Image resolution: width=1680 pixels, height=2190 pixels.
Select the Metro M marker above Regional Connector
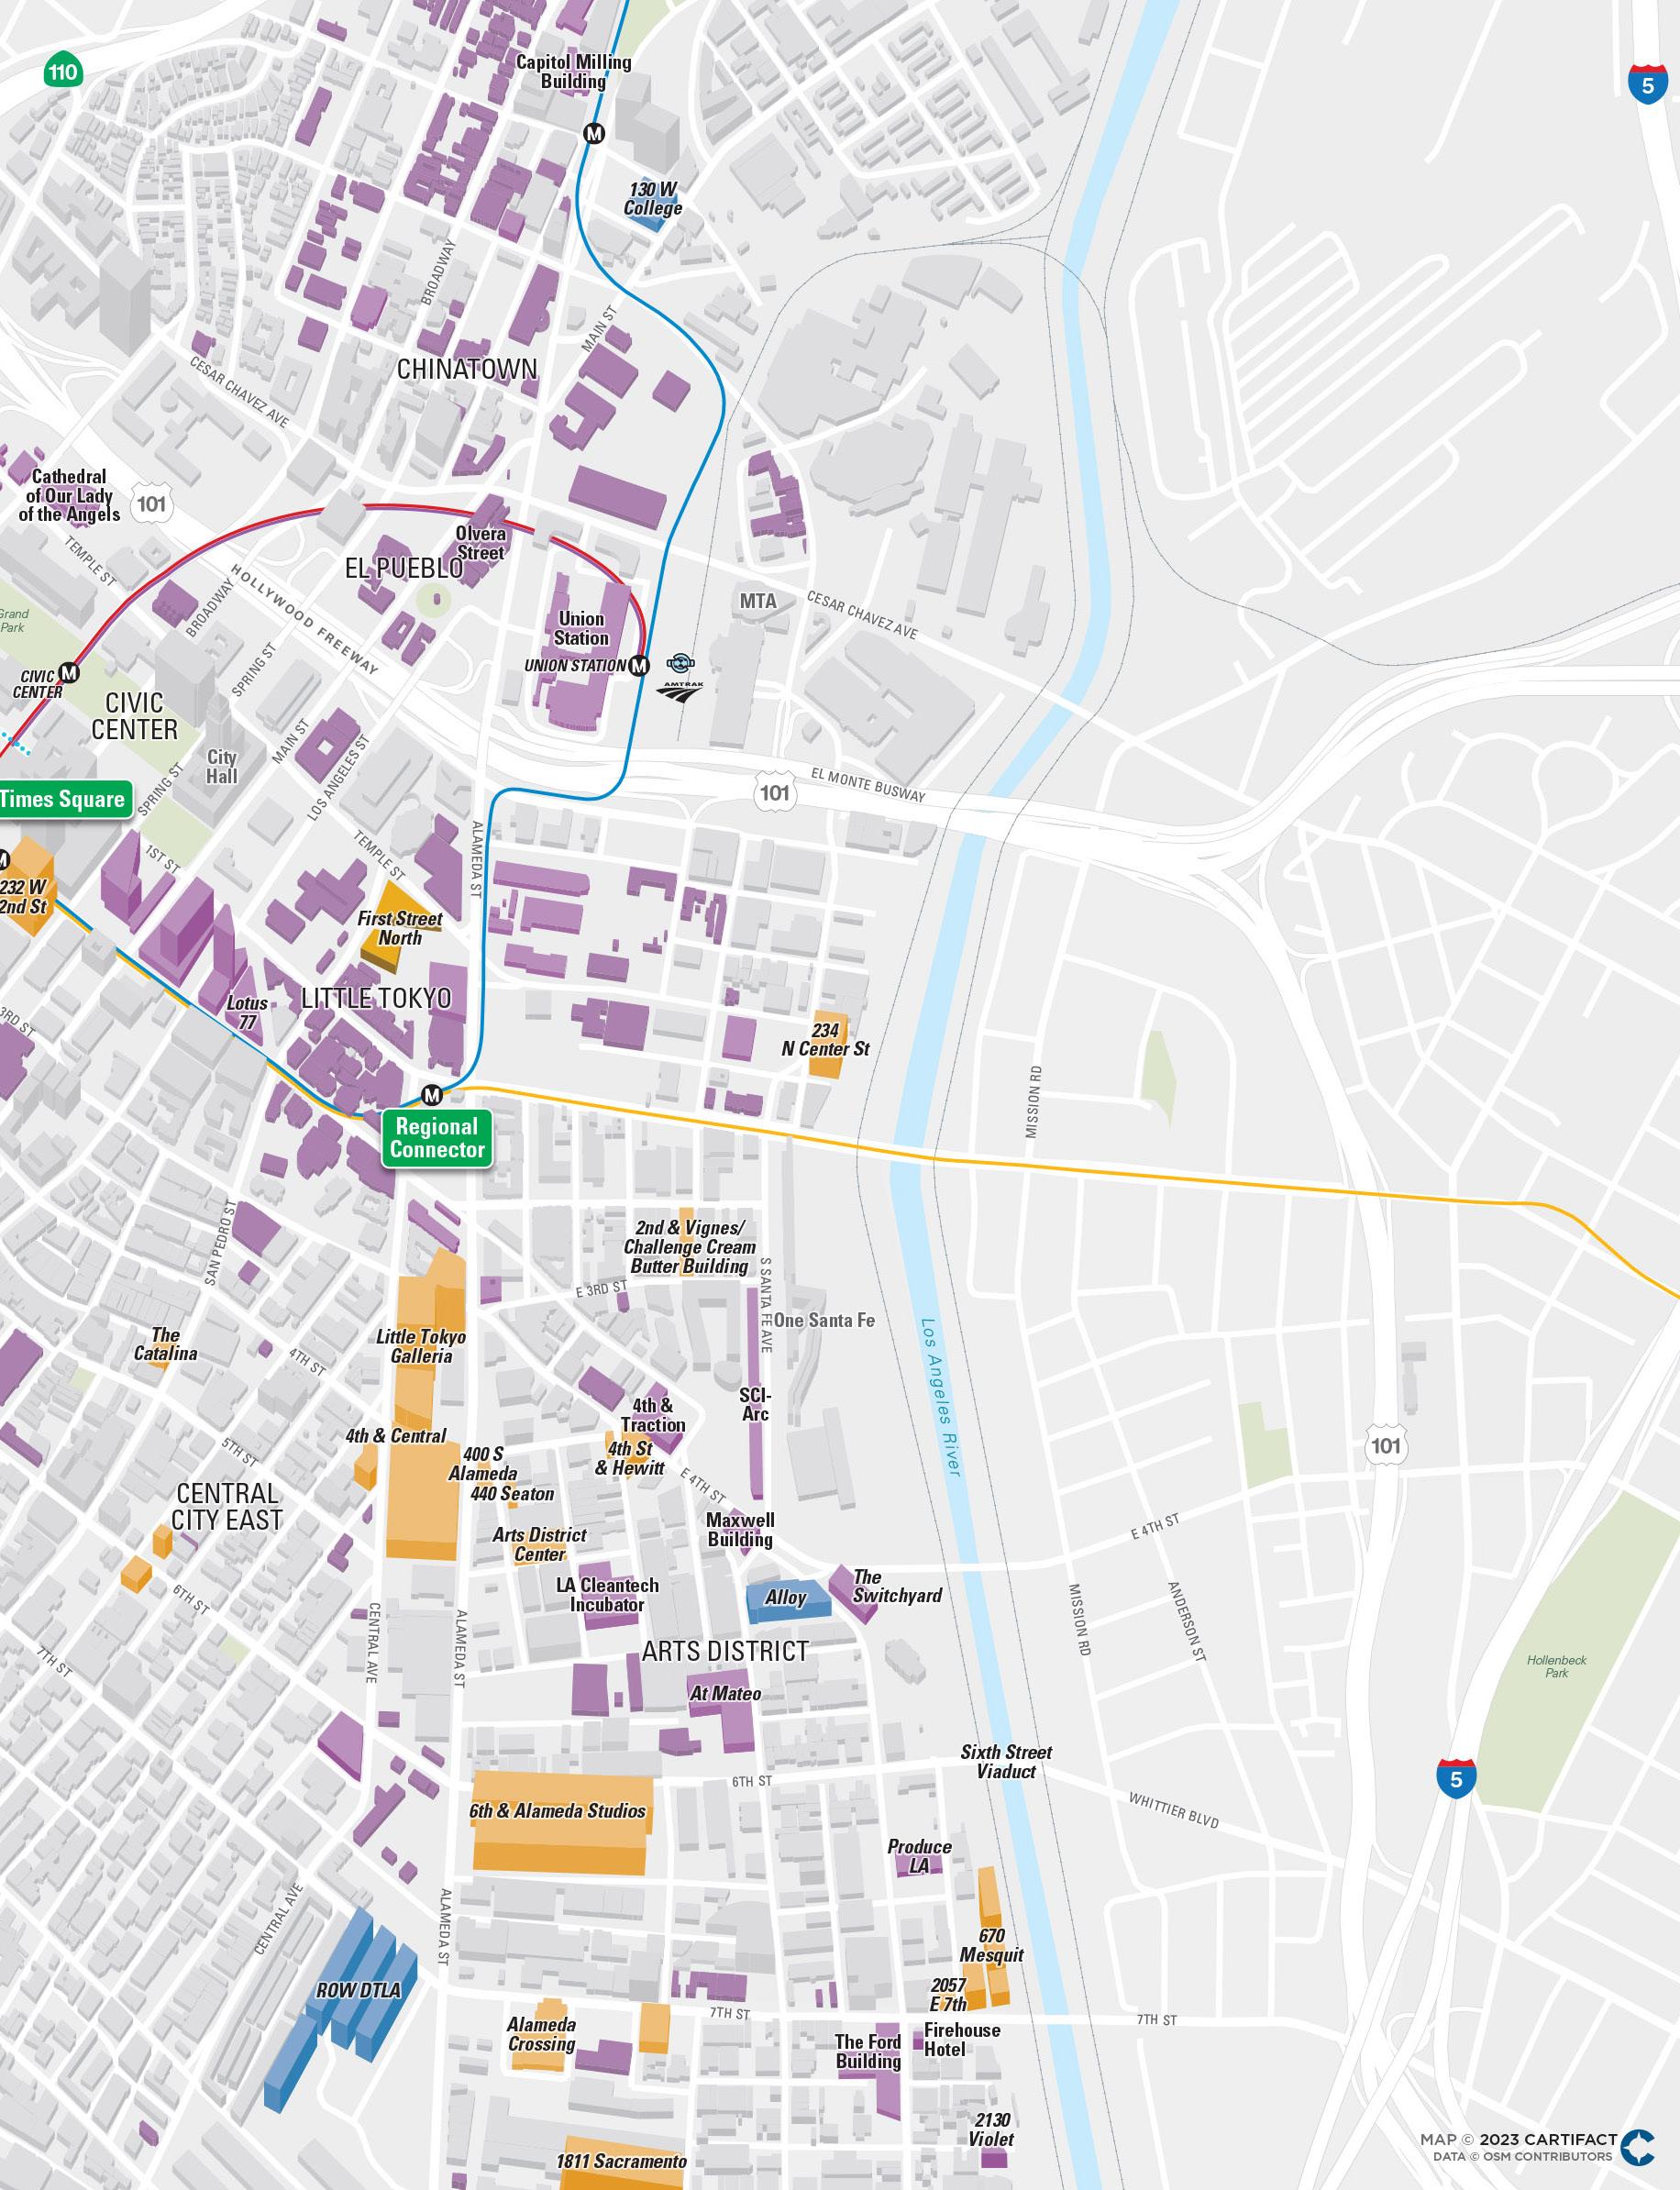[432, 1095]
